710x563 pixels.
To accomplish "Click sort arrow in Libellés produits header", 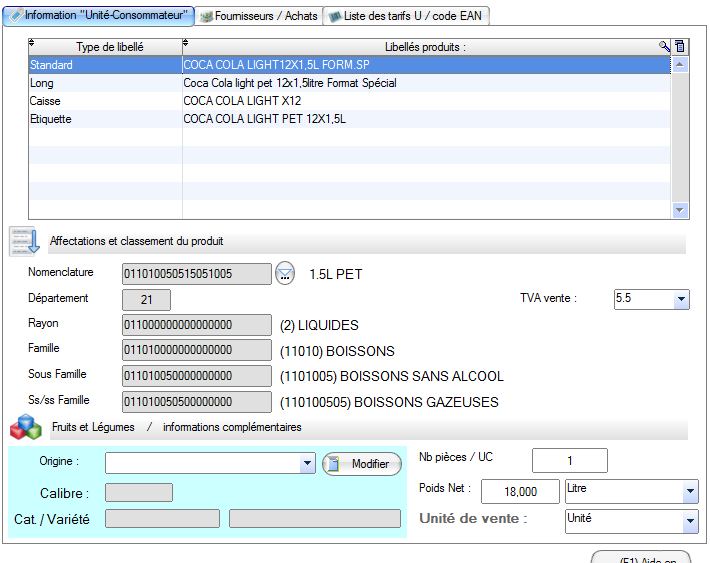I will pos(186,43).
